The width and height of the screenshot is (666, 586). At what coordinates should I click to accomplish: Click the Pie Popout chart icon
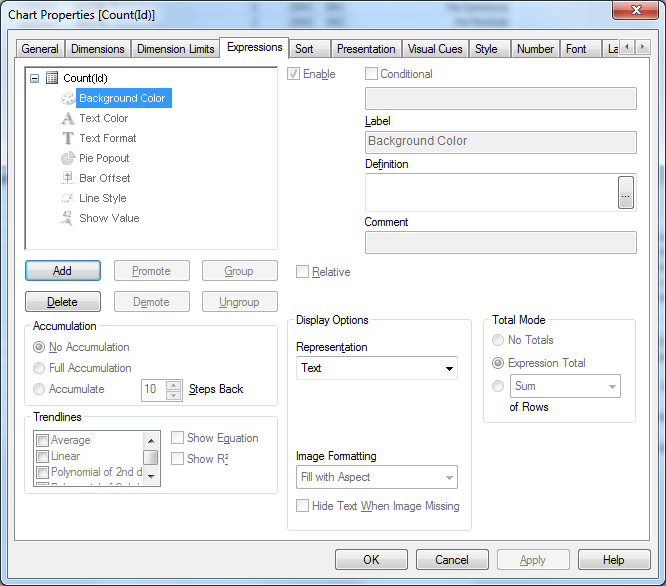[x=68, y=158]
